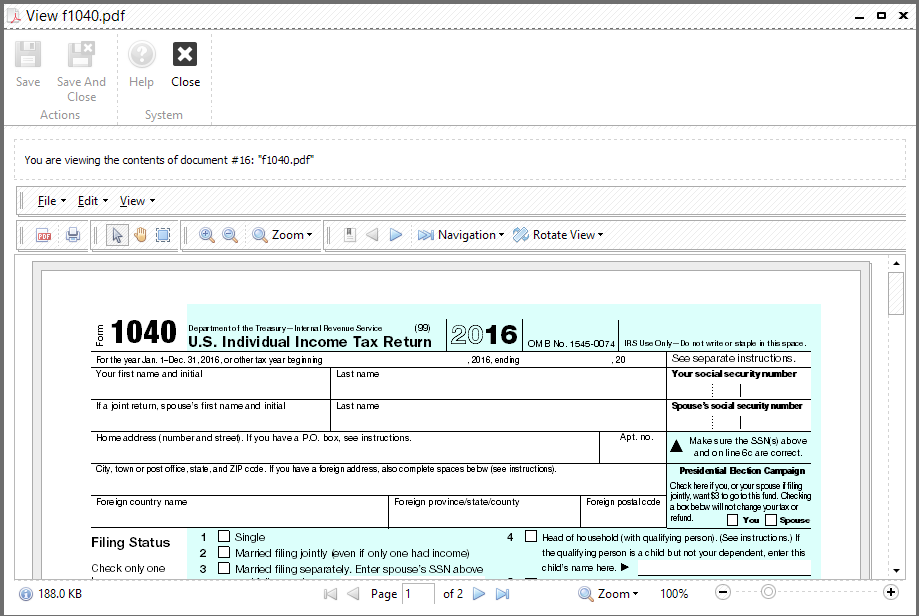This screenshot has height=616, width=919.
Task: Click the 'You are viewing the contents of document #16' message
Action: [169, 160]
